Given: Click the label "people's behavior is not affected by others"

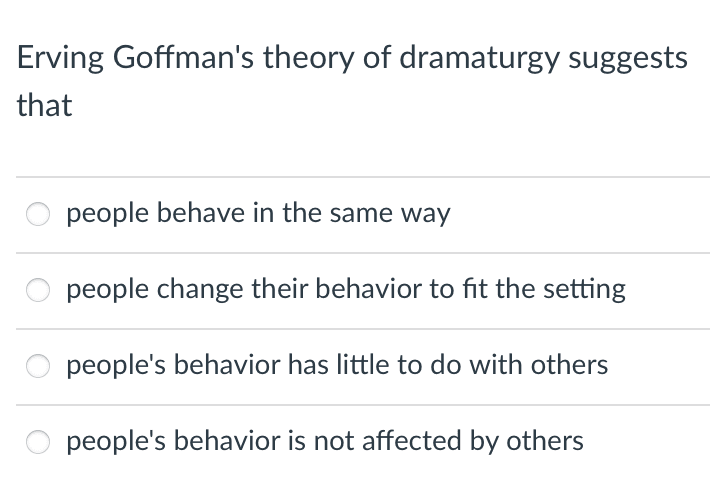Looking at the screenshot, I should (x=325, y=441).
